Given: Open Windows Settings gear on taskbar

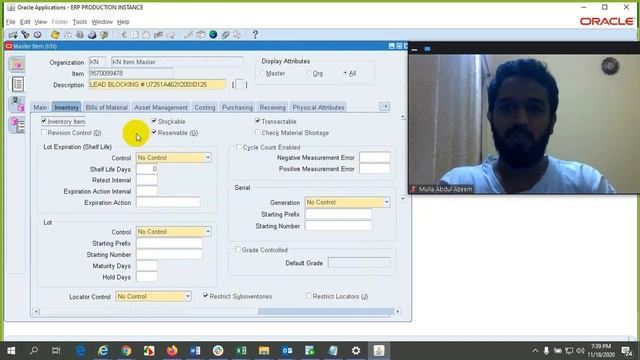Looking at the screenshot, I should click(x=356, y=351).
